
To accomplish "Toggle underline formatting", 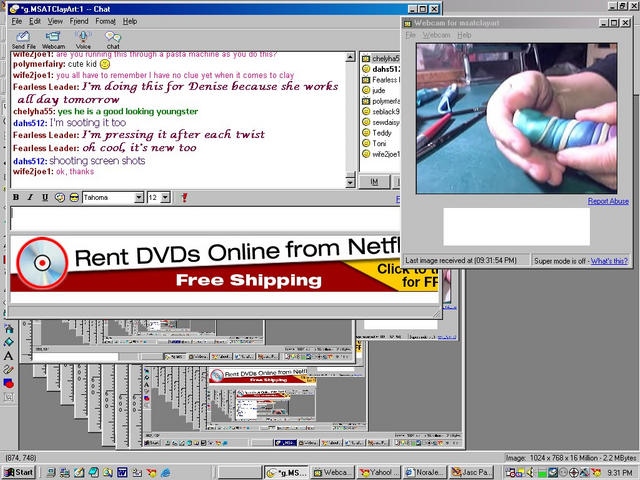I will [45, 198].
